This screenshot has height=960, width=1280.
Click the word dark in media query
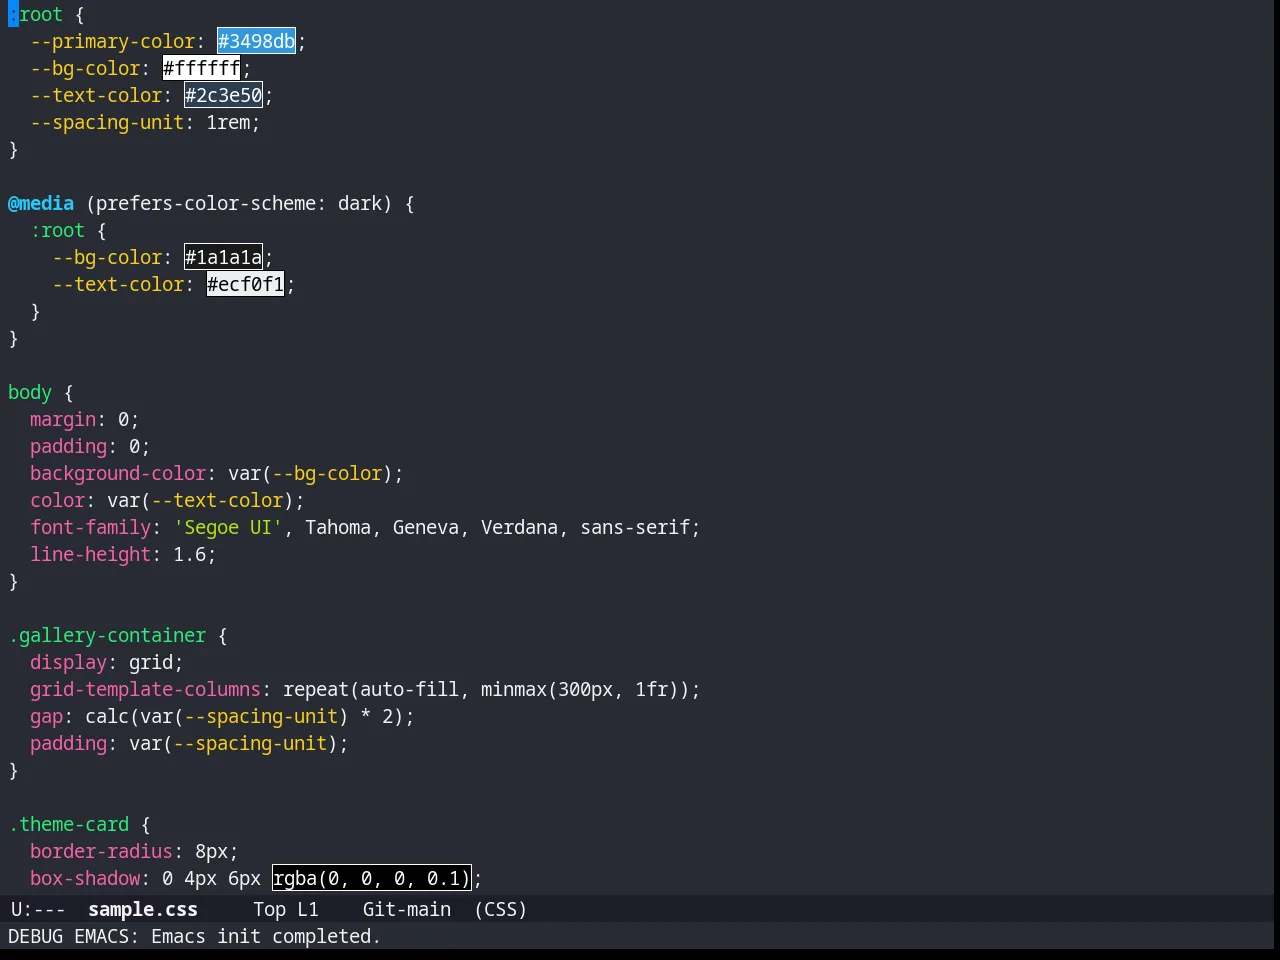point(360,203)
